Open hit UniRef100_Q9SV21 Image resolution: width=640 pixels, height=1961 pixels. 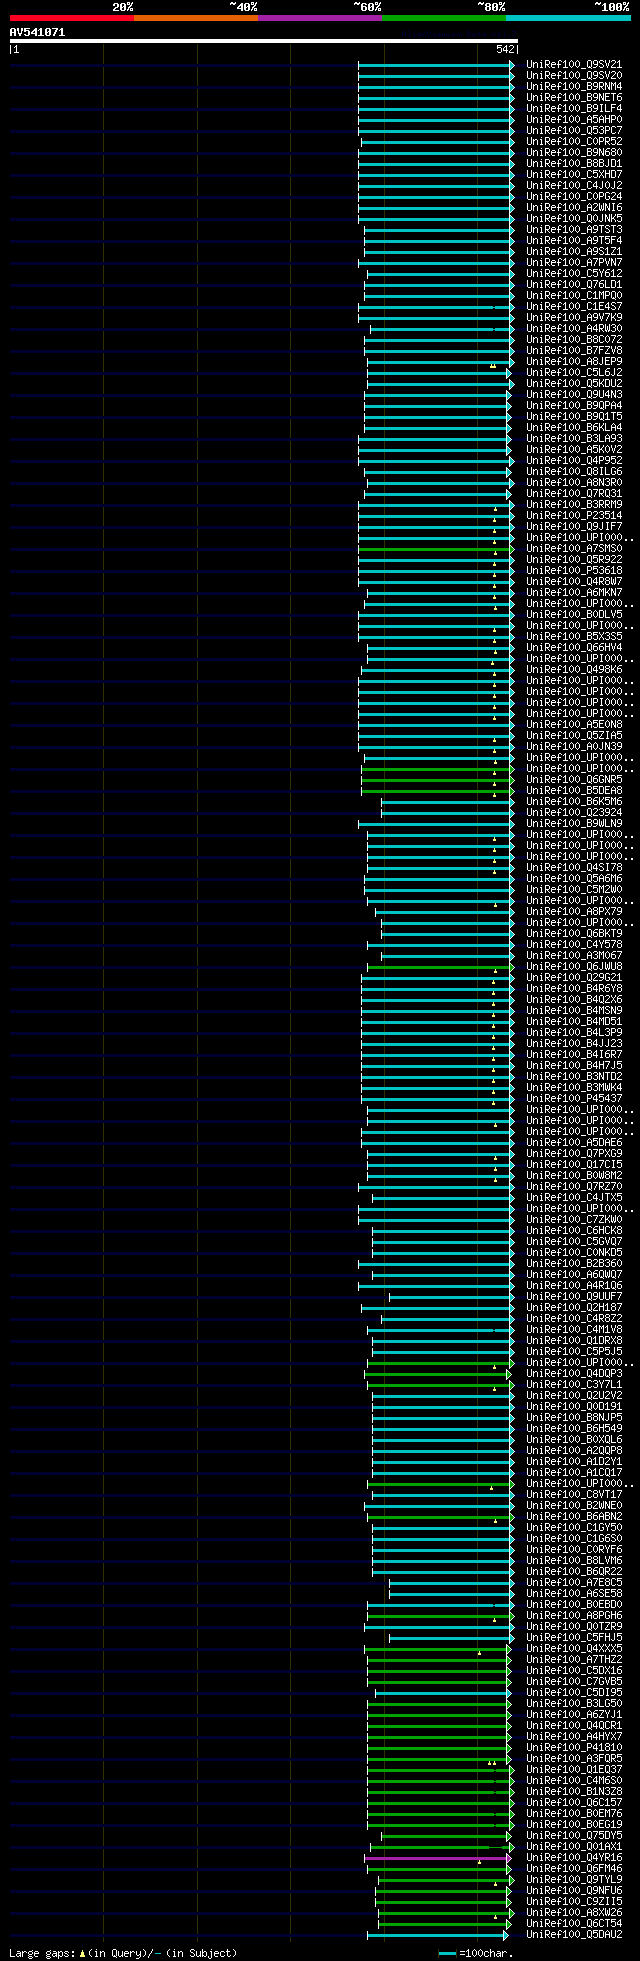tap(574, 64)
